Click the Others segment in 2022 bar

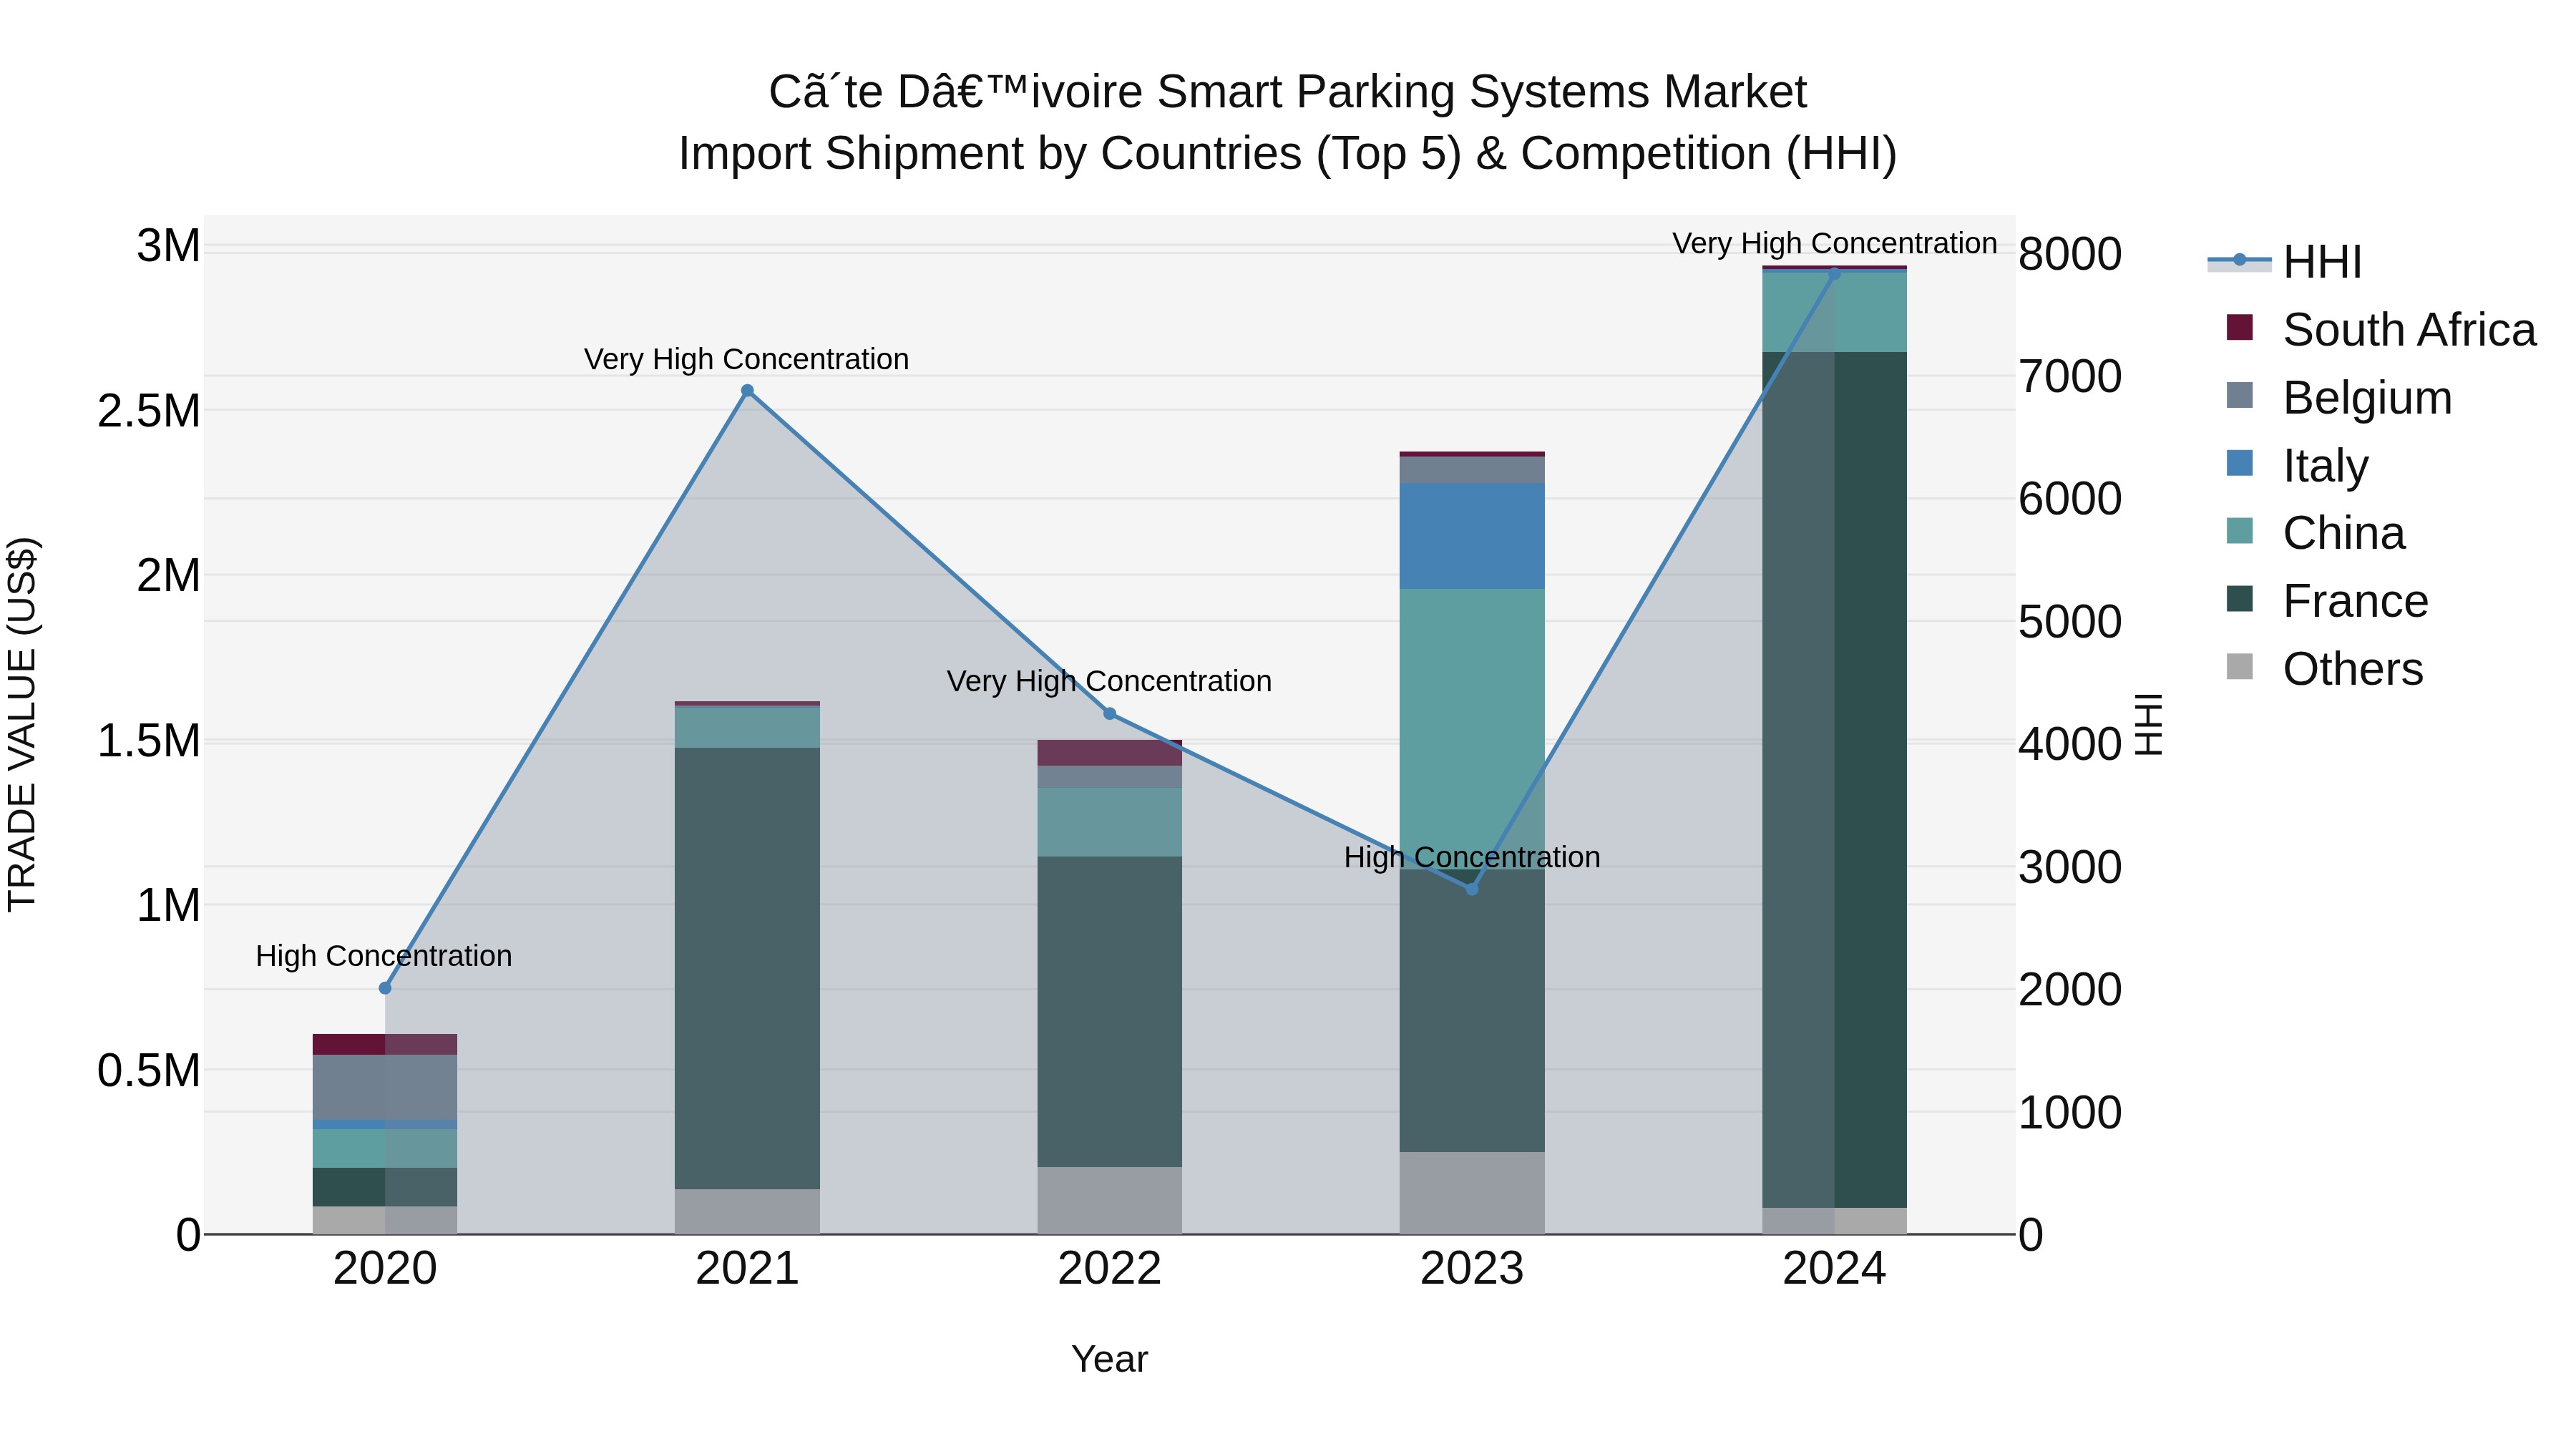1109,1200
